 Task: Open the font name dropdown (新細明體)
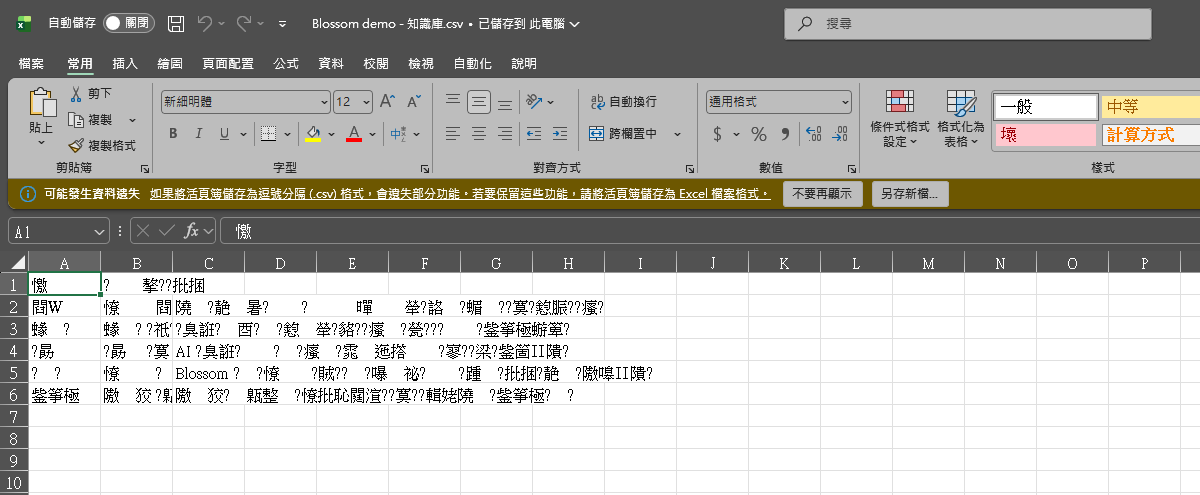(x=324, y=102)
